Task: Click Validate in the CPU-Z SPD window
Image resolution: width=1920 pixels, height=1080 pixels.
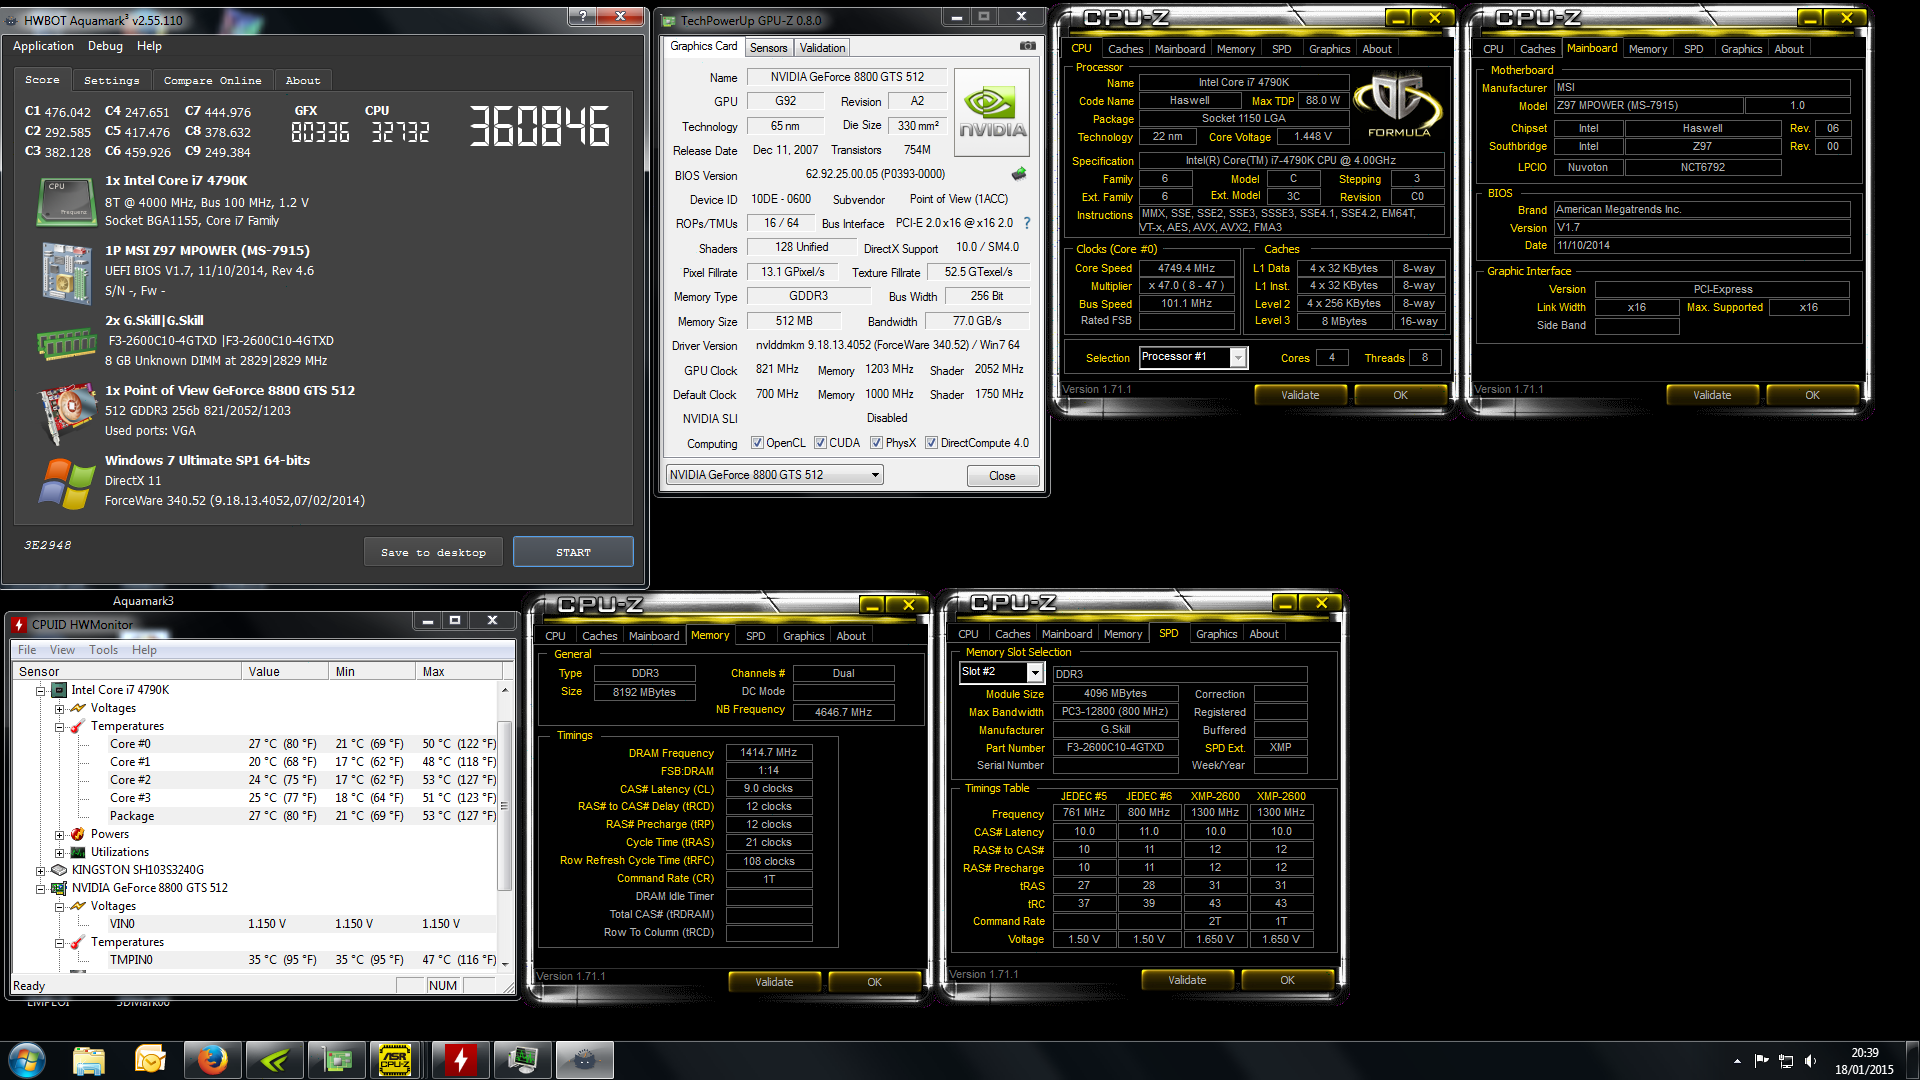Action: [x=1187, y=980]
